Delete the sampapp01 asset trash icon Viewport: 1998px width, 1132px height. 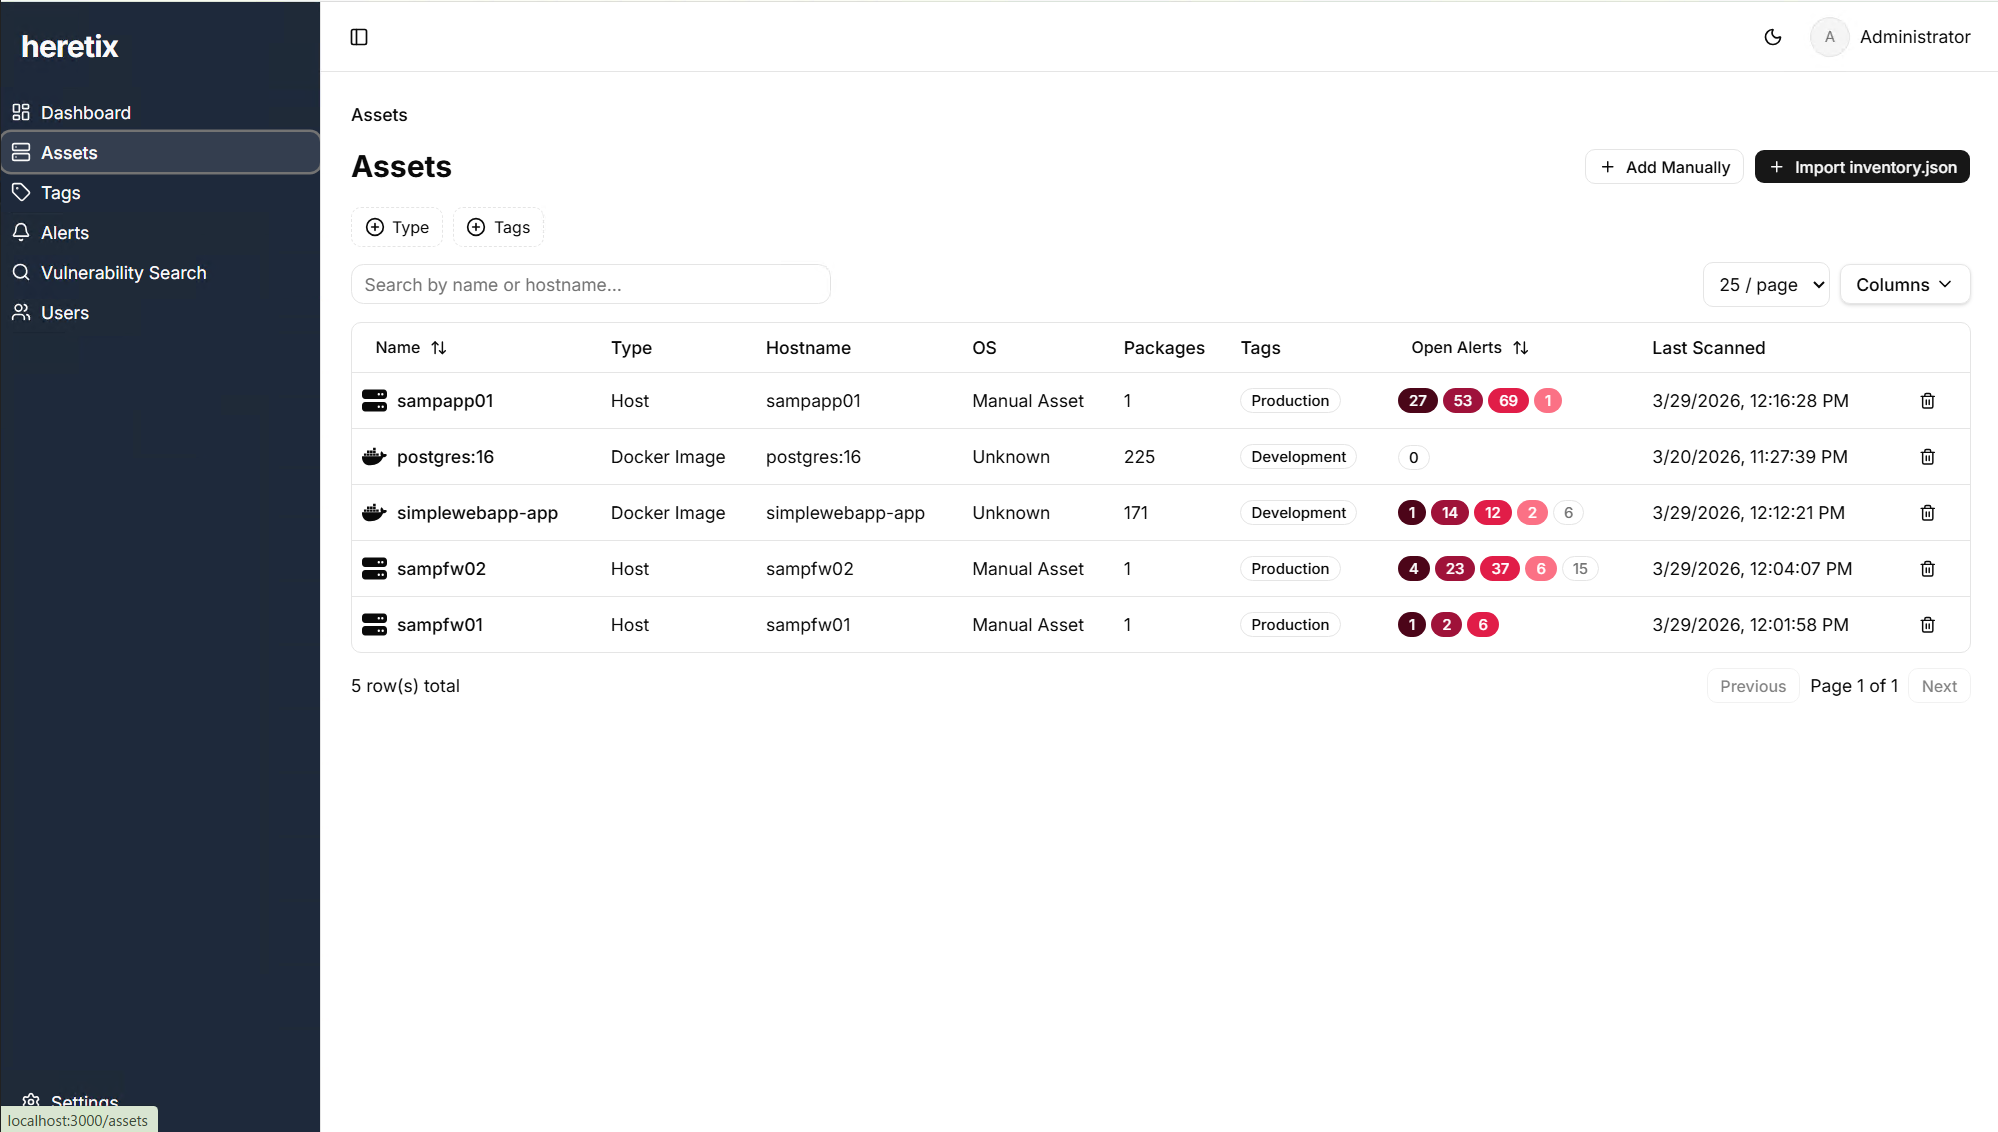point(1927,401)
